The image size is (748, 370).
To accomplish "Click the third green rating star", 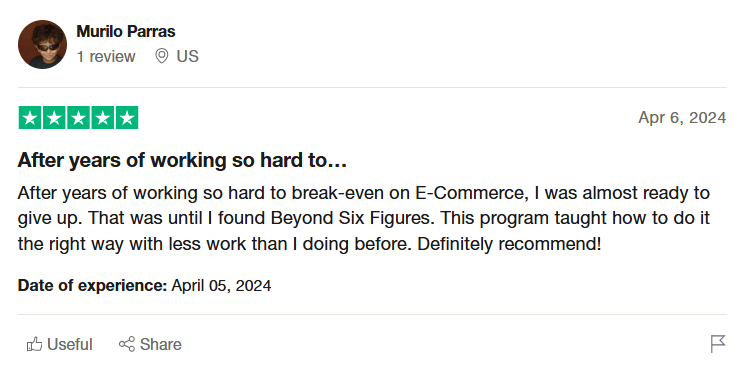I will click(78, 118).
